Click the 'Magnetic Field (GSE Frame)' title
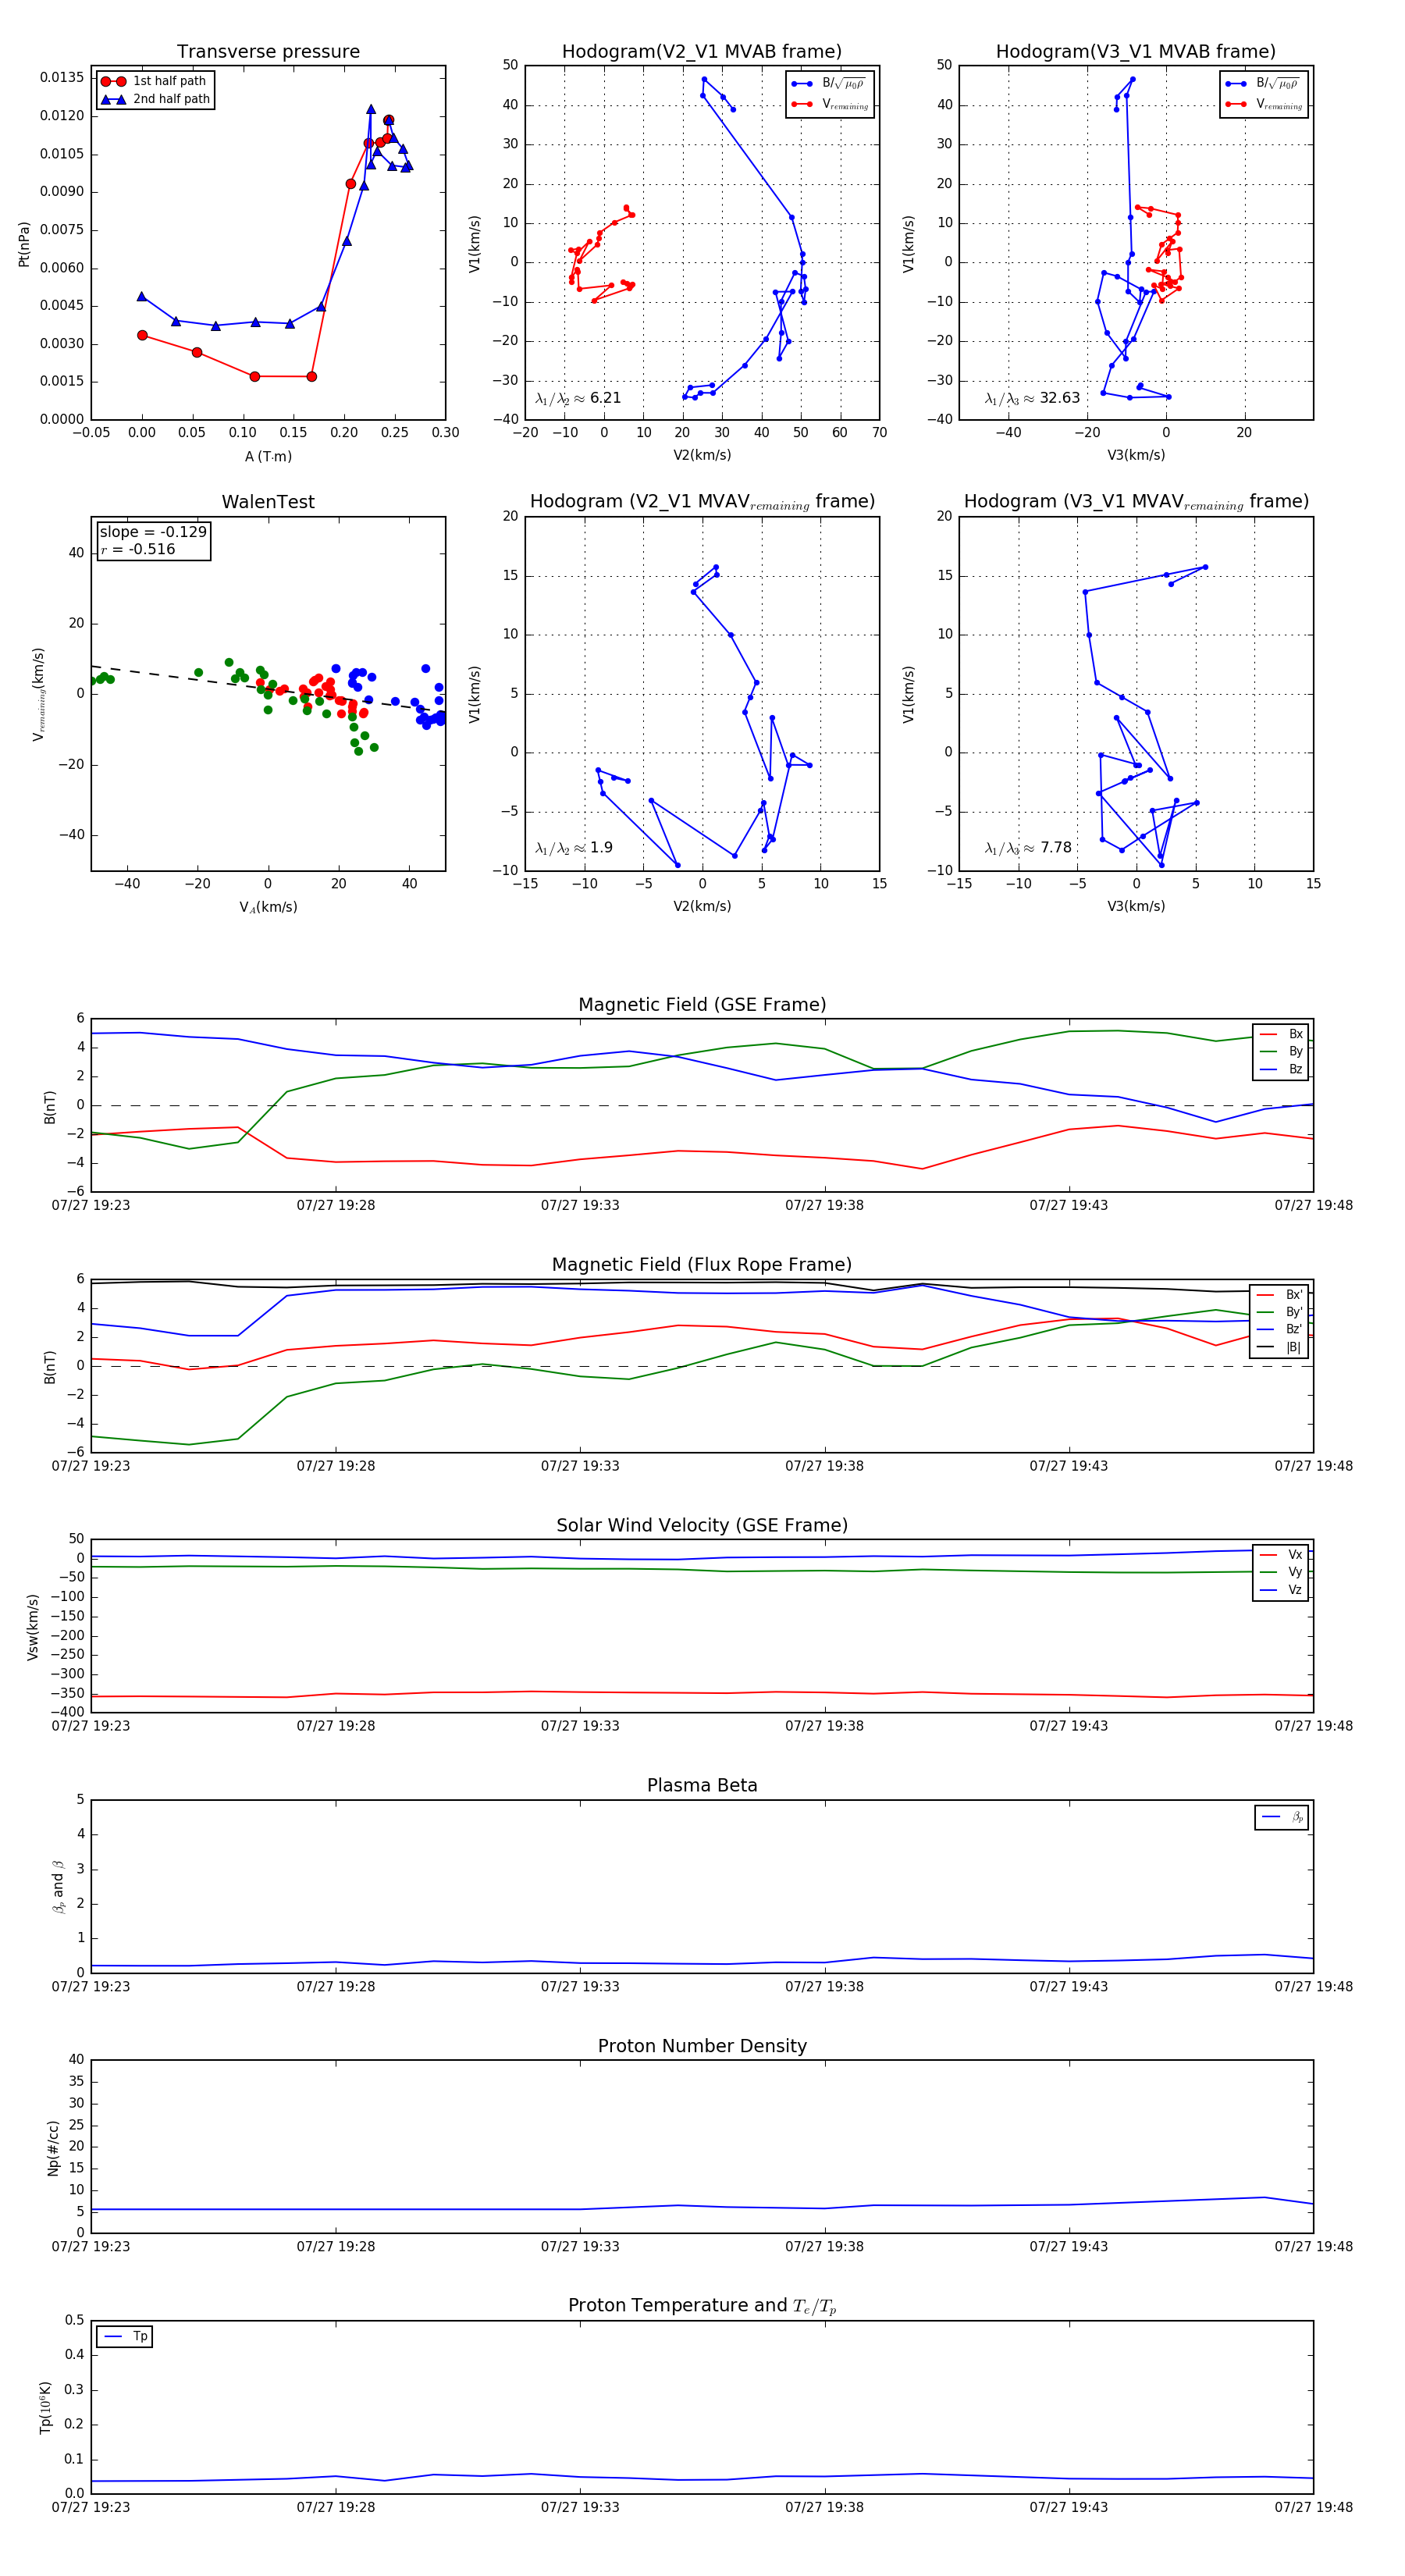 pos(702,1005)
